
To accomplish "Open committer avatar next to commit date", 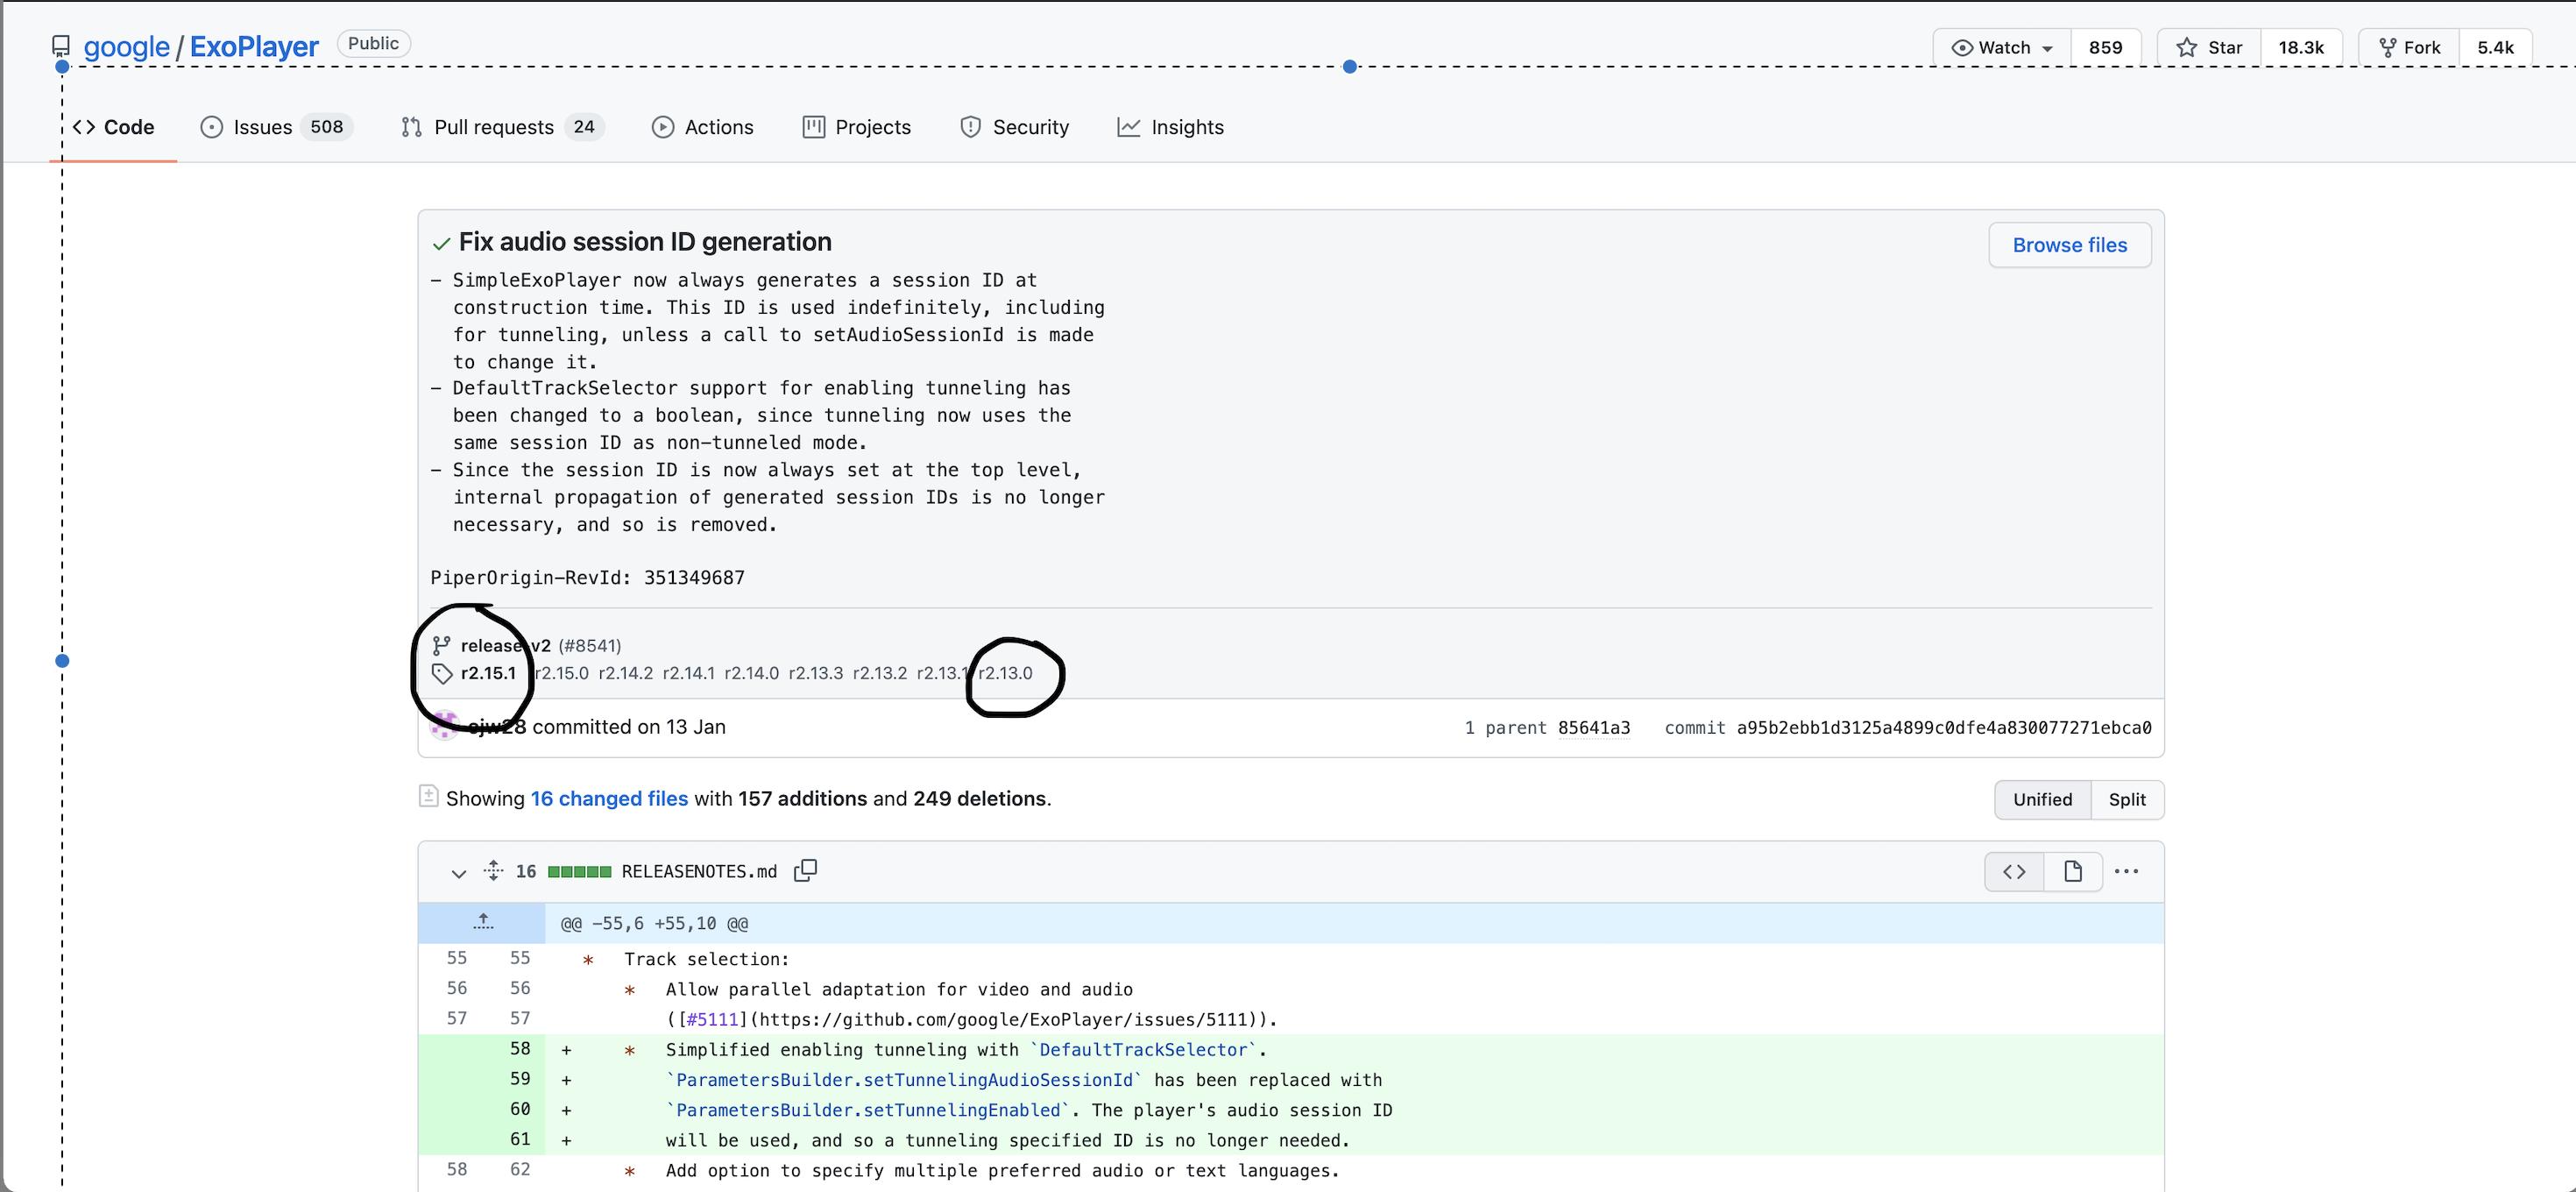I will coord(444,727).
